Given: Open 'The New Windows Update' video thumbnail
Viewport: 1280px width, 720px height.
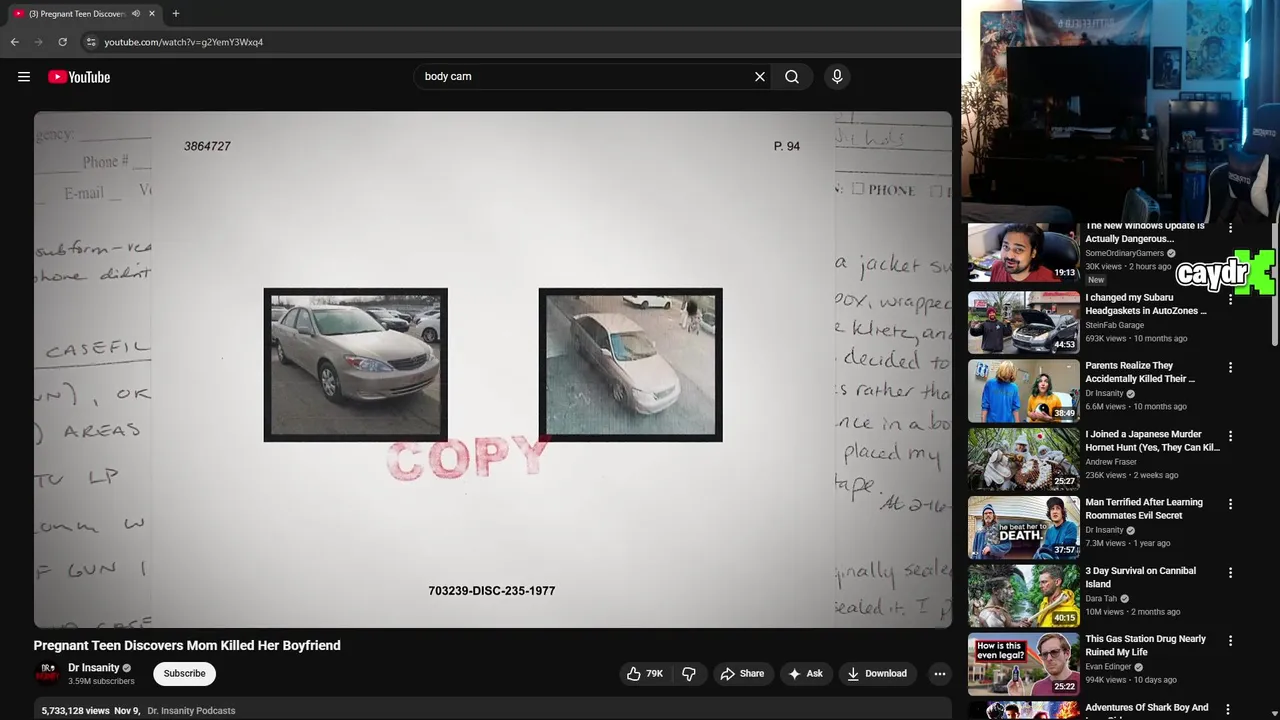Looking at the screenshot, I should (1023, 253).
